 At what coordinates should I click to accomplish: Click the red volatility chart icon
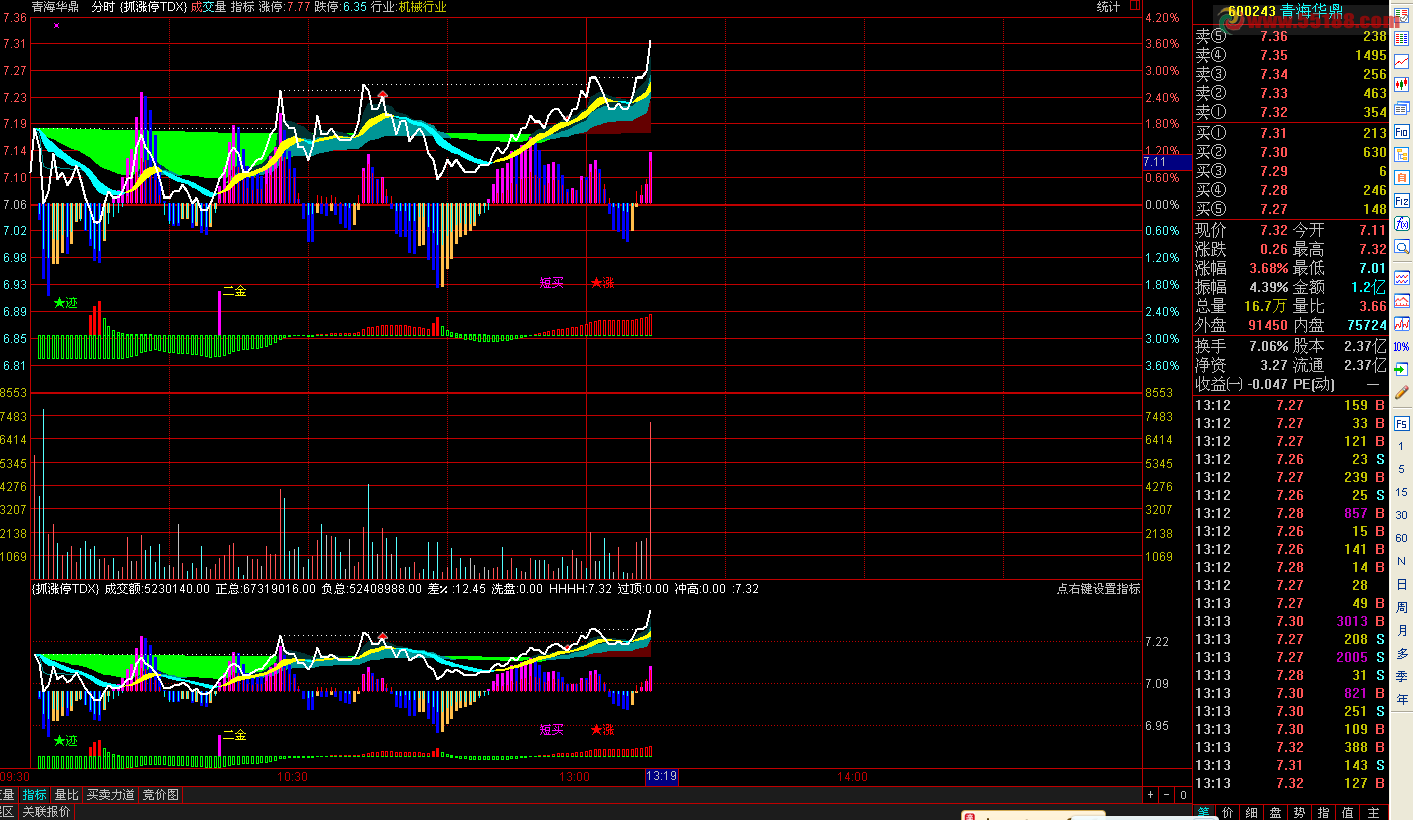tap(1402, 323)
